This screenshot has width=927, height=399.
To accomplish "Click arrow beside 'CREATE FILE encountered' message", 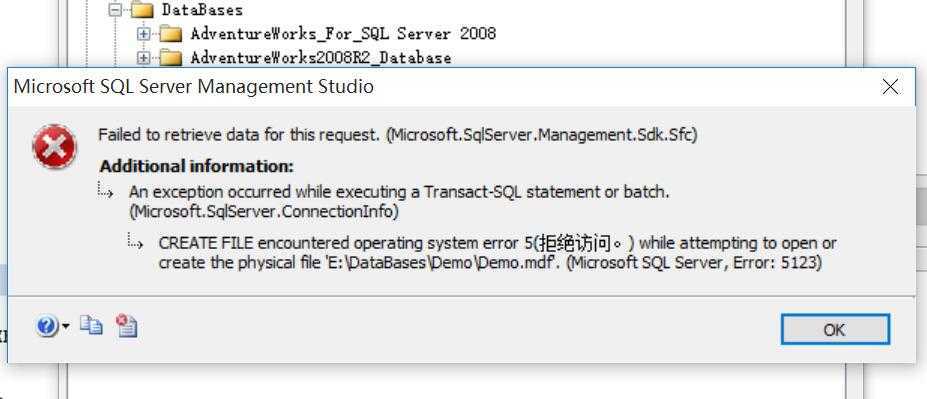I will (135, 241).
